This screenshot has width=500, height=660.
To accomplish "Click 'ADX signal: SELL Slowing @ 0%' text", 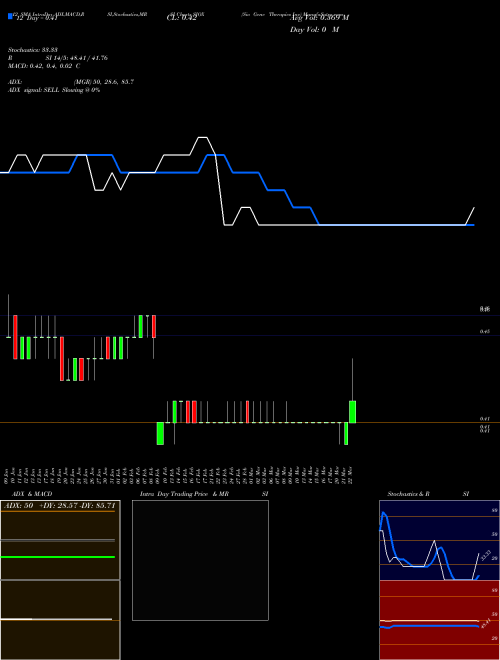I will click(54, 90).
